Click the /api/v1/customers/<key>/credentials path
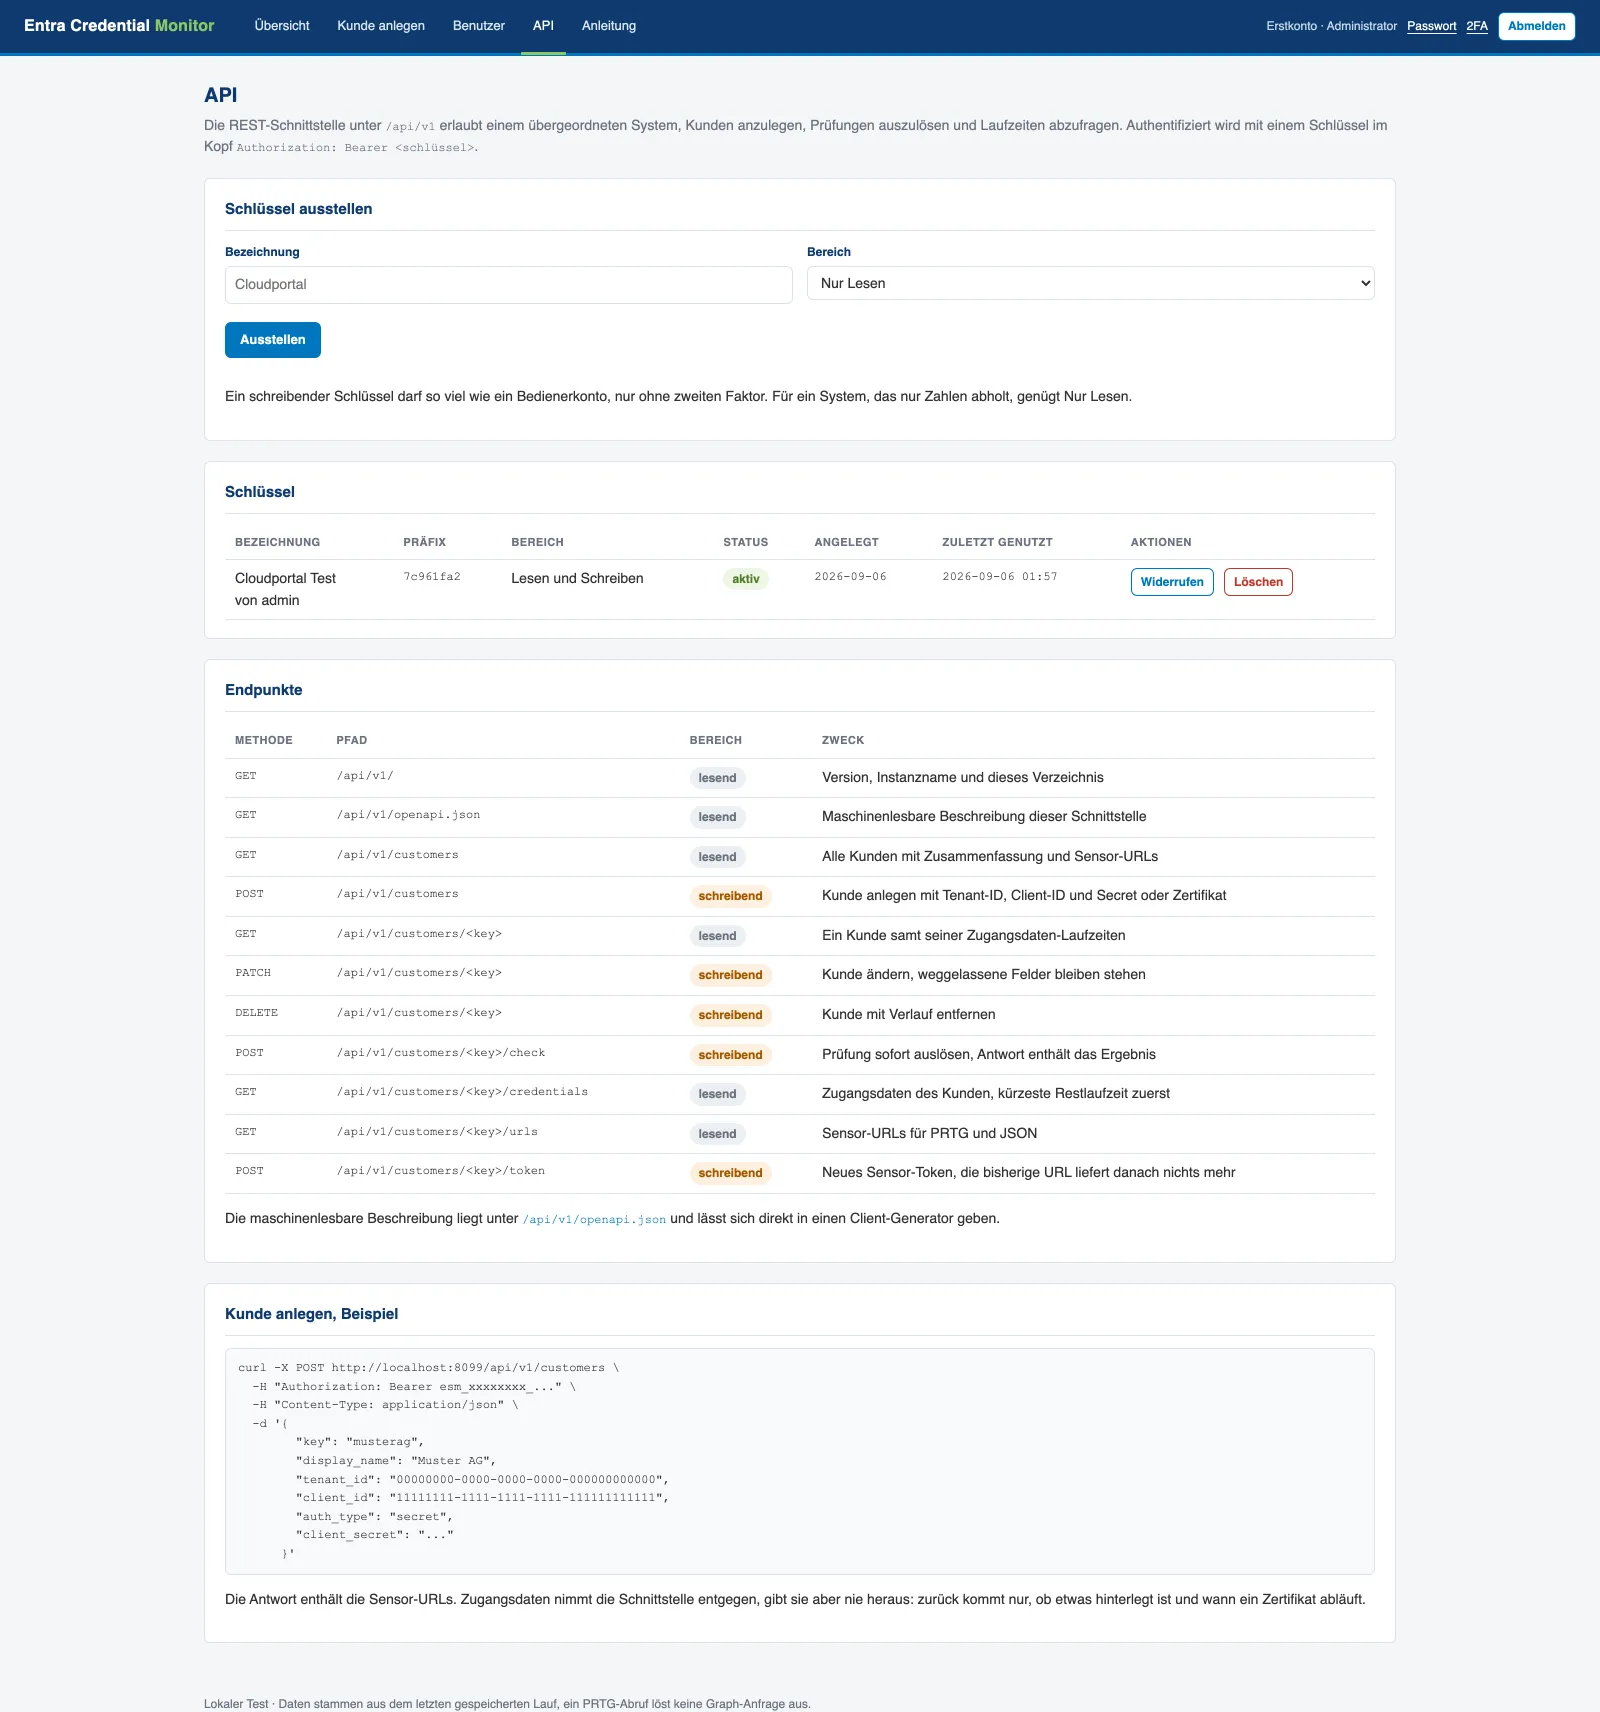Viewport: 1600px width, 1712px height. pyautogui.click(x=462, y=1092)
